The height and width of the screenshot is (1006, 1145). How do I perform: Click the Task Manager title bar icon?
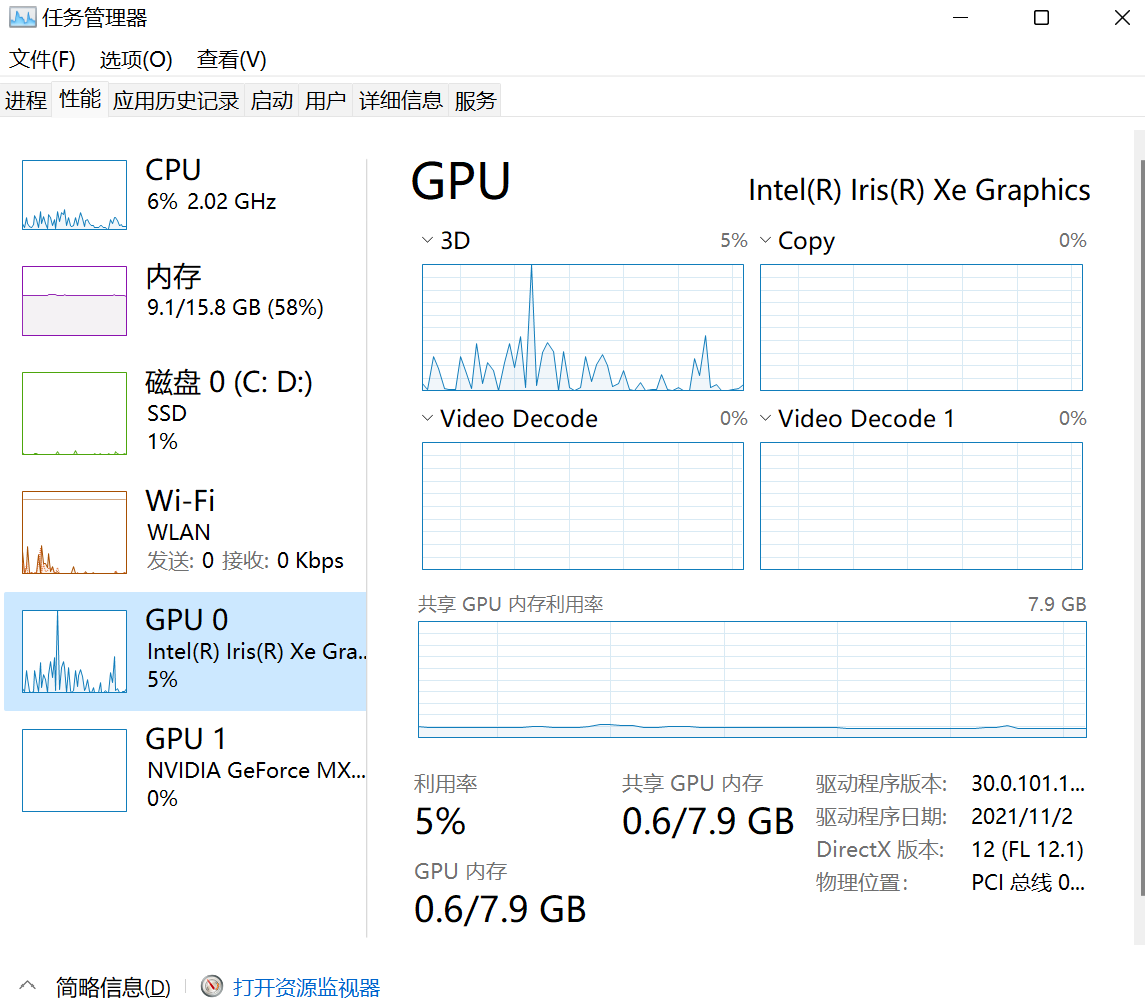(x=22, y=18)
